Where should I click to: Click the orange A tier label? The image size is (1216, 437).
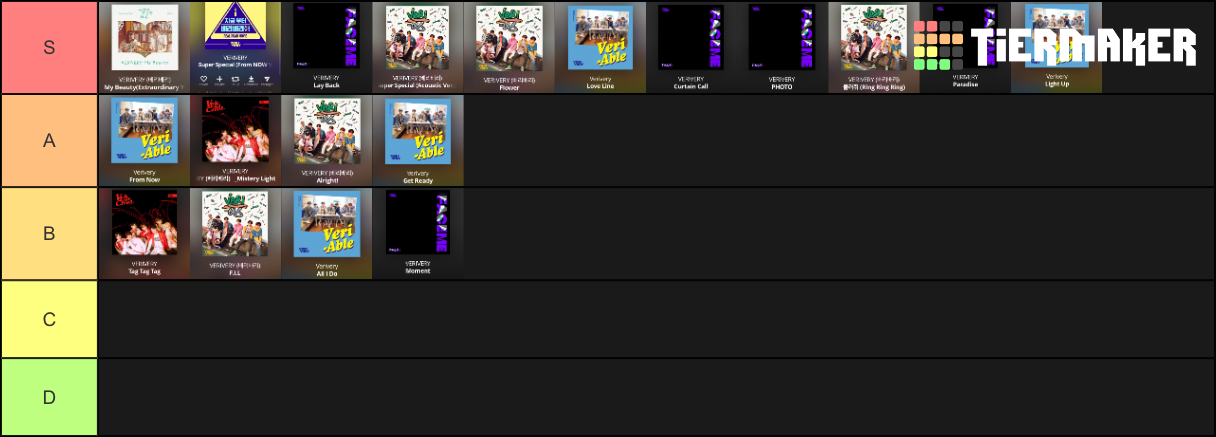click(49, 141)
